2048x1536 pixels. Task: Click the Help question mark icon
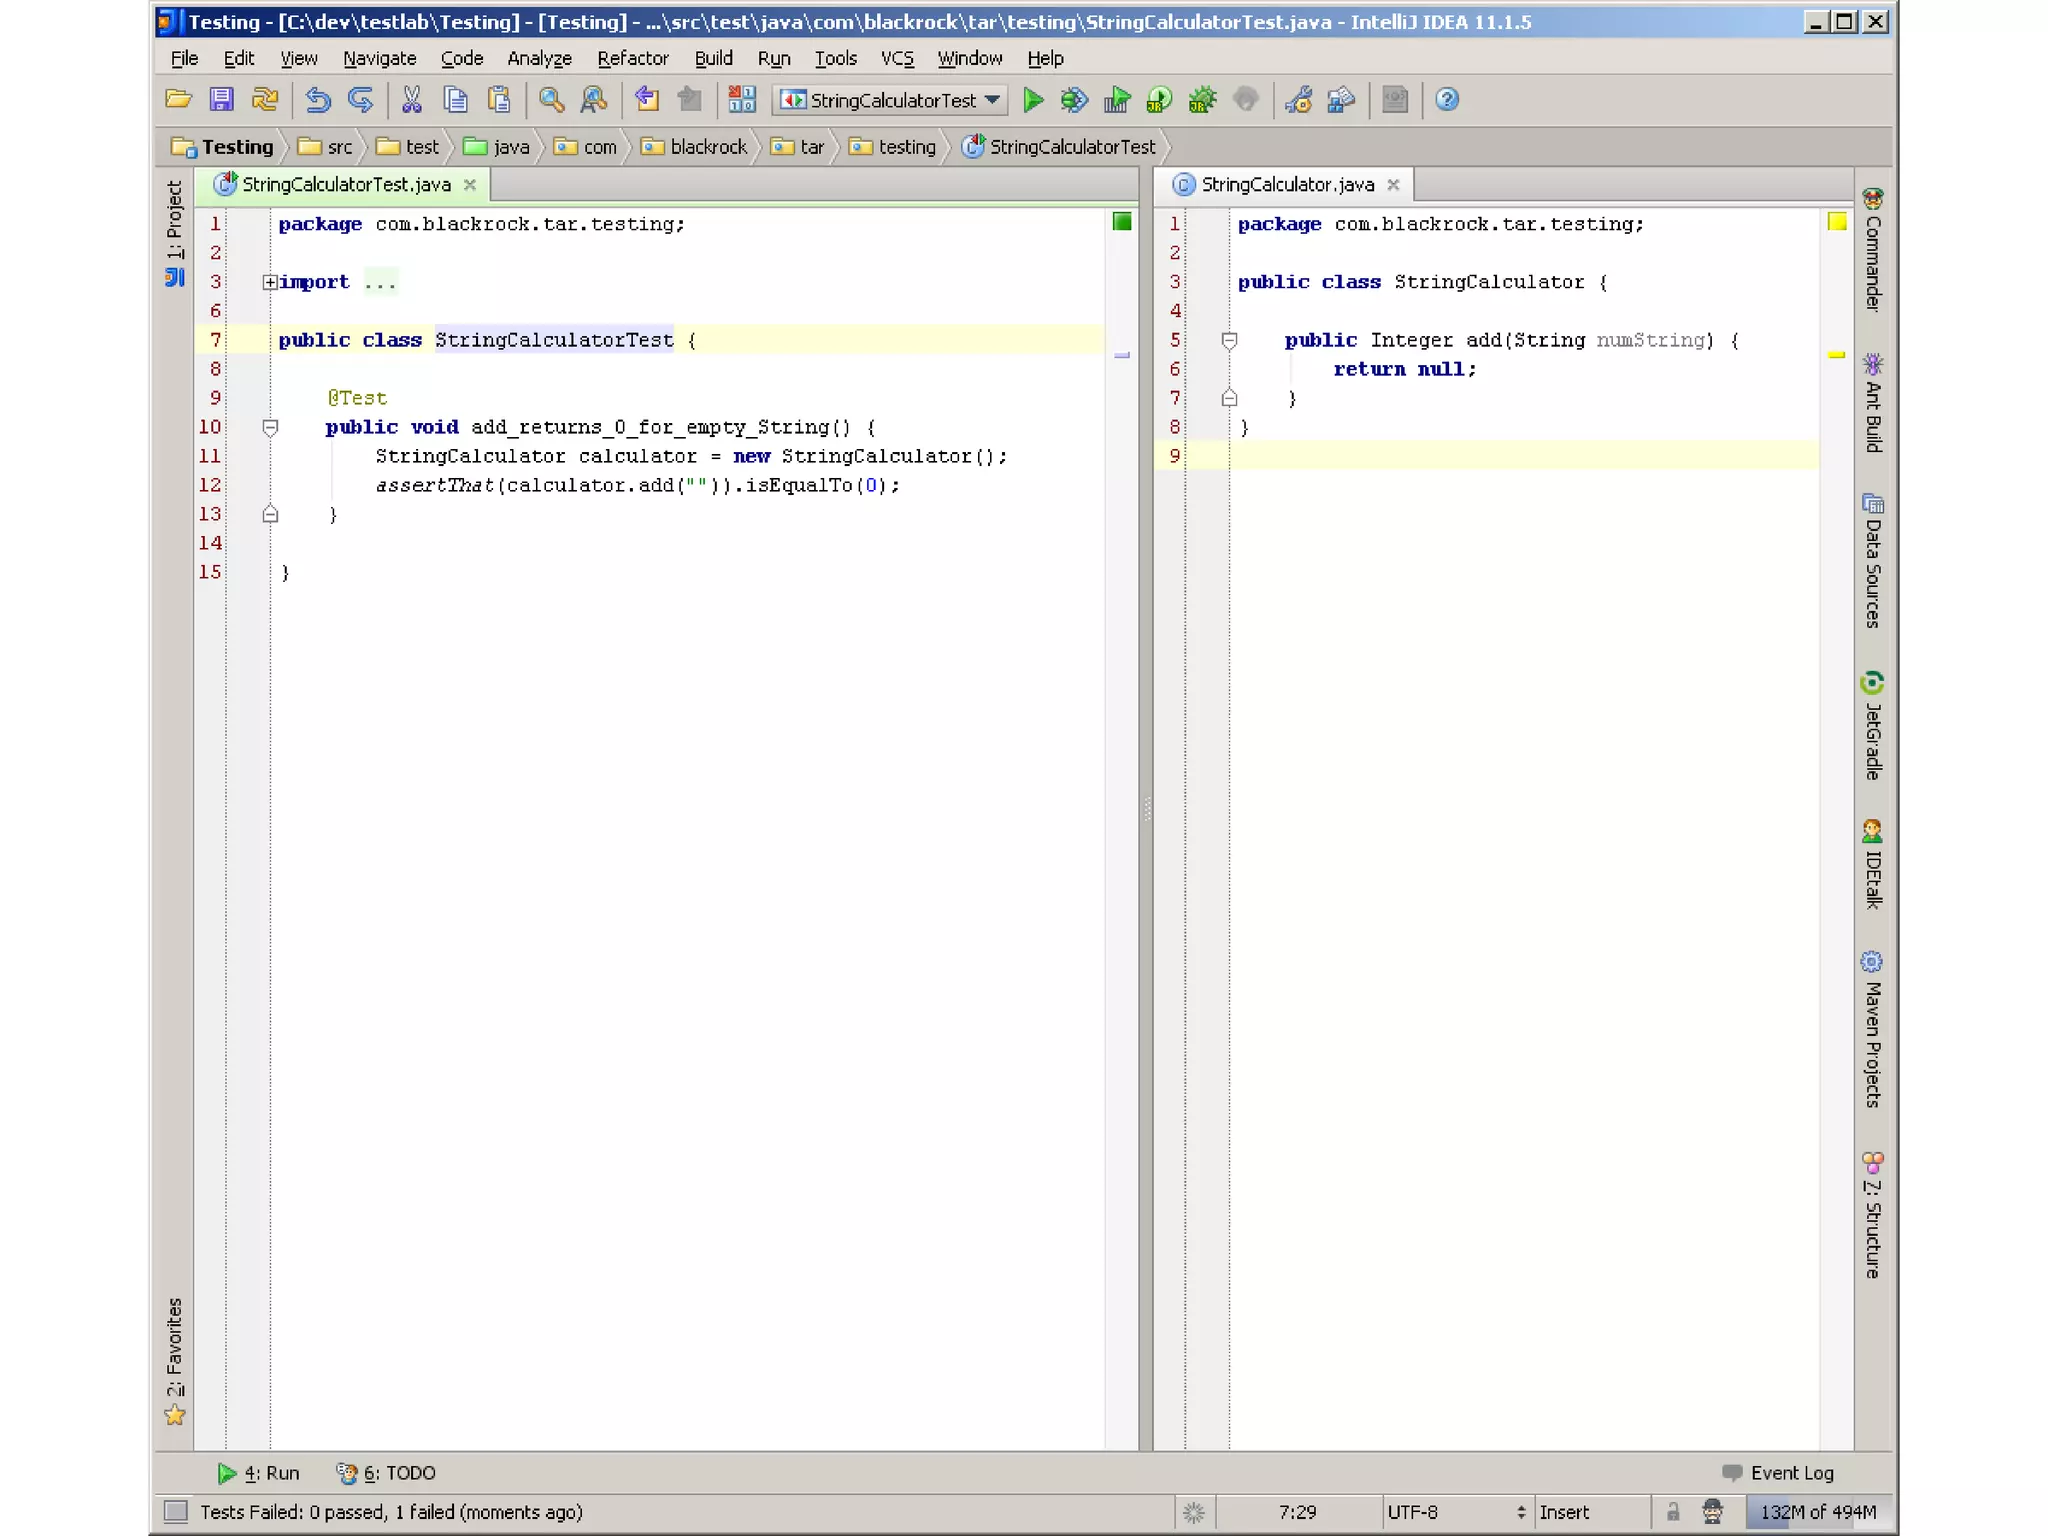point(1446,100)
